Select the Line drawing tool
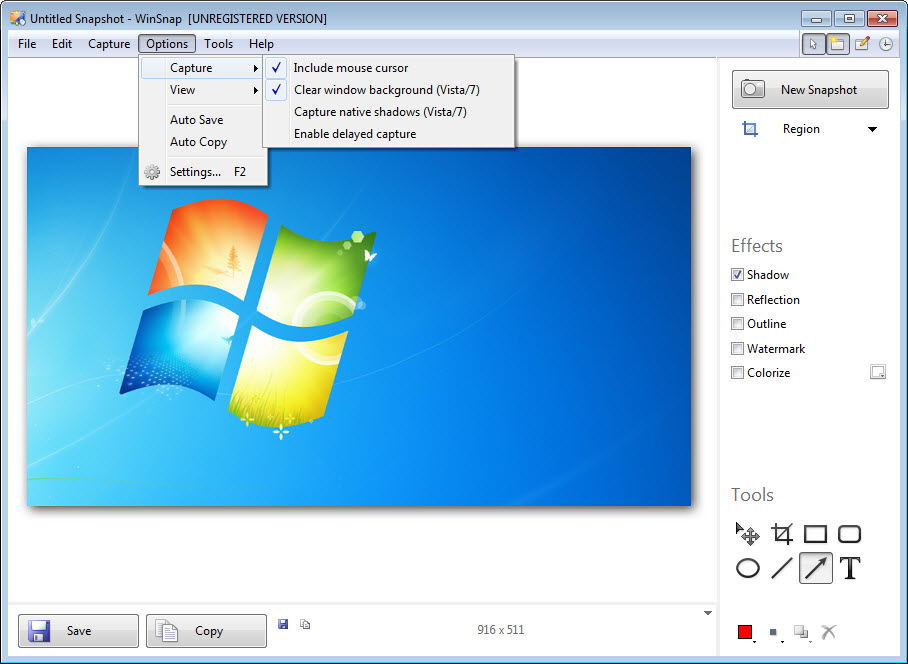 point(782,568)
